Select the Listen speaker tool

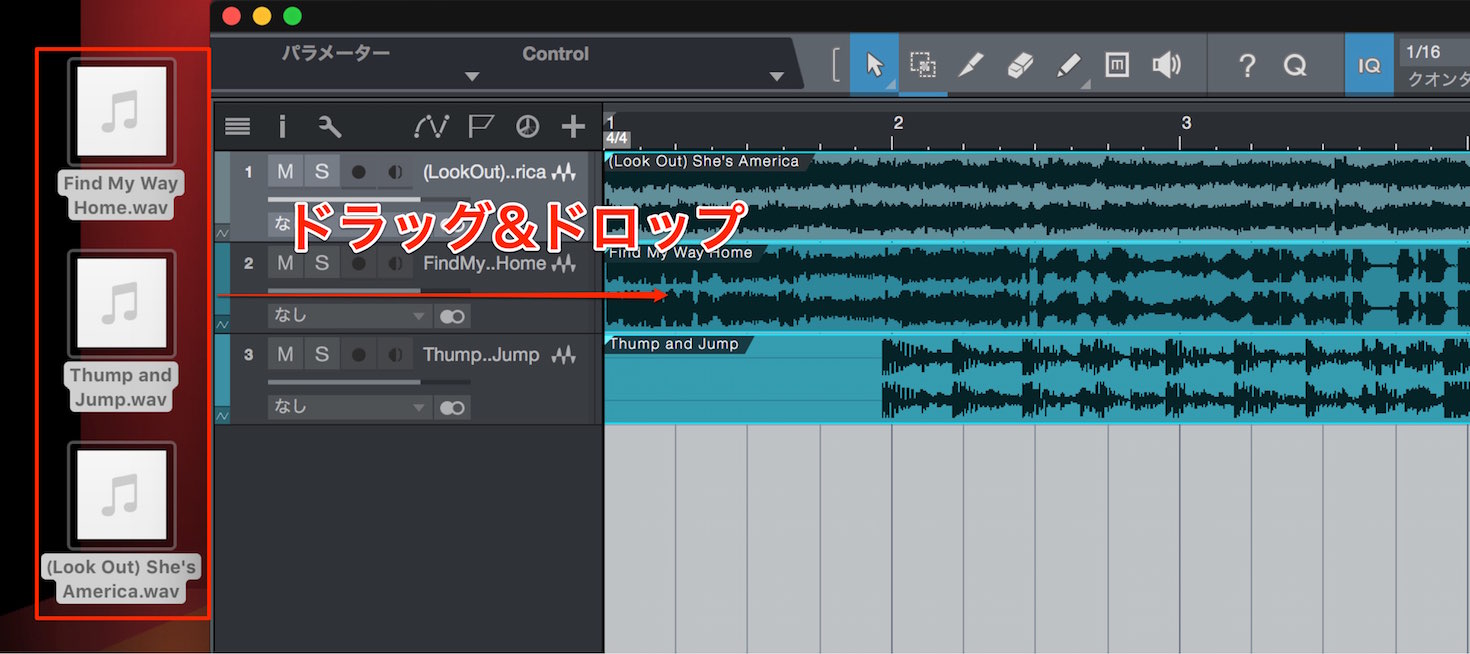point(1166,65)
